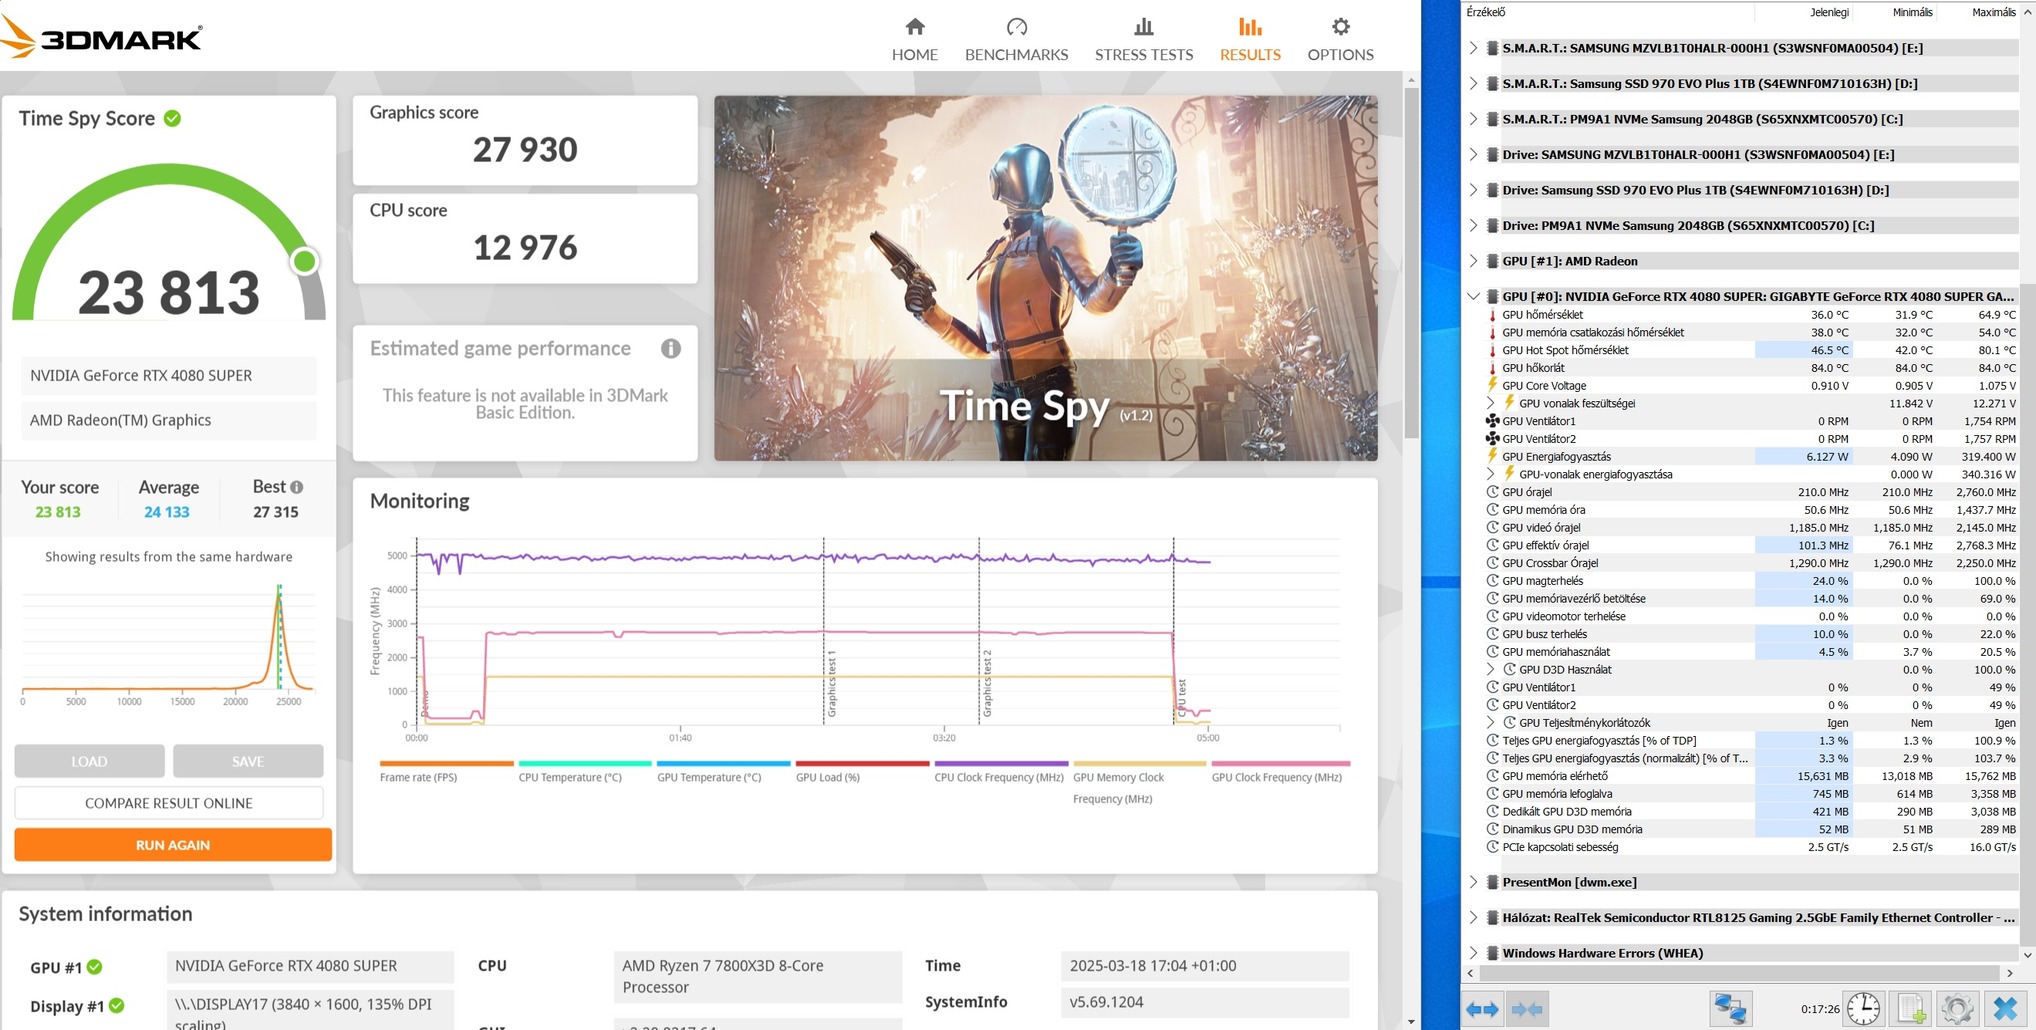
Task: Click GPU magterhelés sensor icon
Action: (1492, 581)
